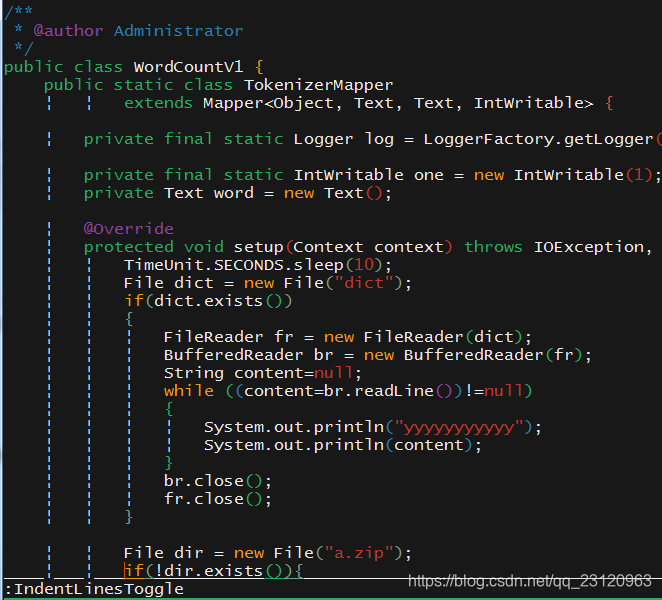Click the class name 'TokenizerMapper'
Image resolution: width=662 pixels, height=600 pixels.
coord(318,85)
